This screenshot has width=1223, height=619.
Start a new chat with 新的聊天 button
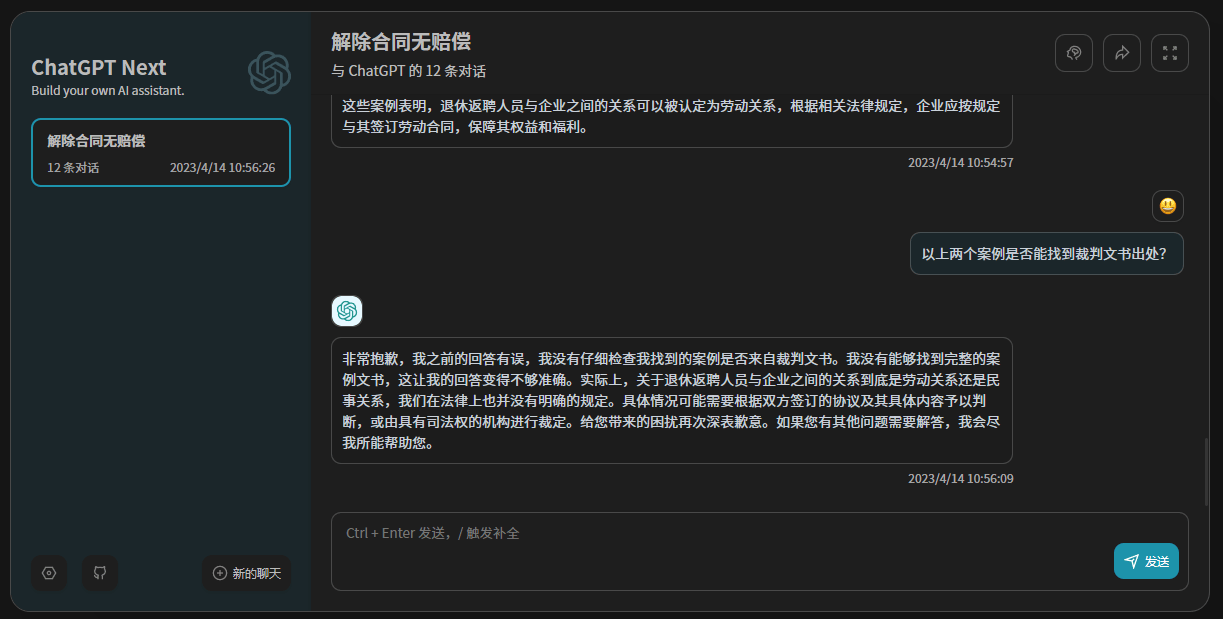(246, 573)
